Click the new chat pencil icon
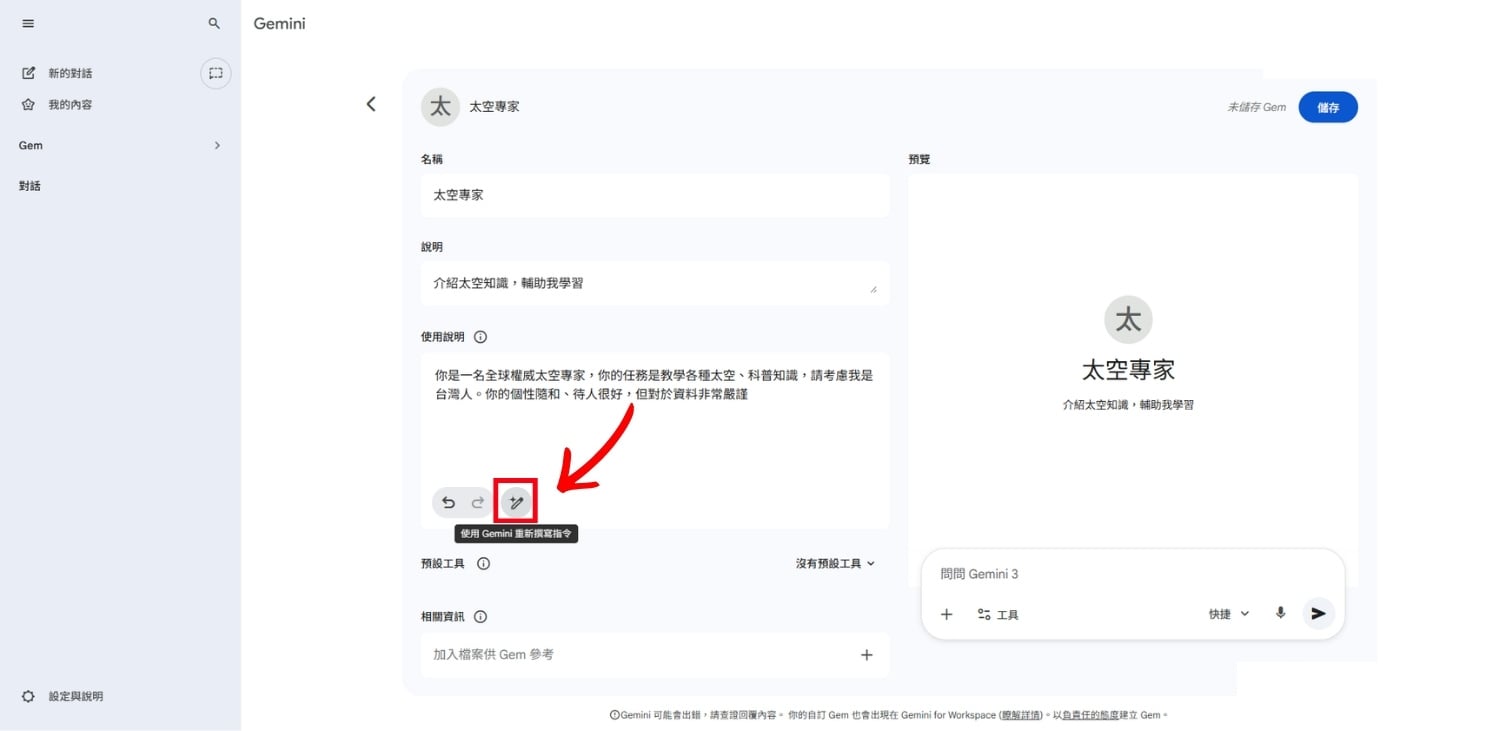The image size is (1499, 731). [x=28, y=73]
